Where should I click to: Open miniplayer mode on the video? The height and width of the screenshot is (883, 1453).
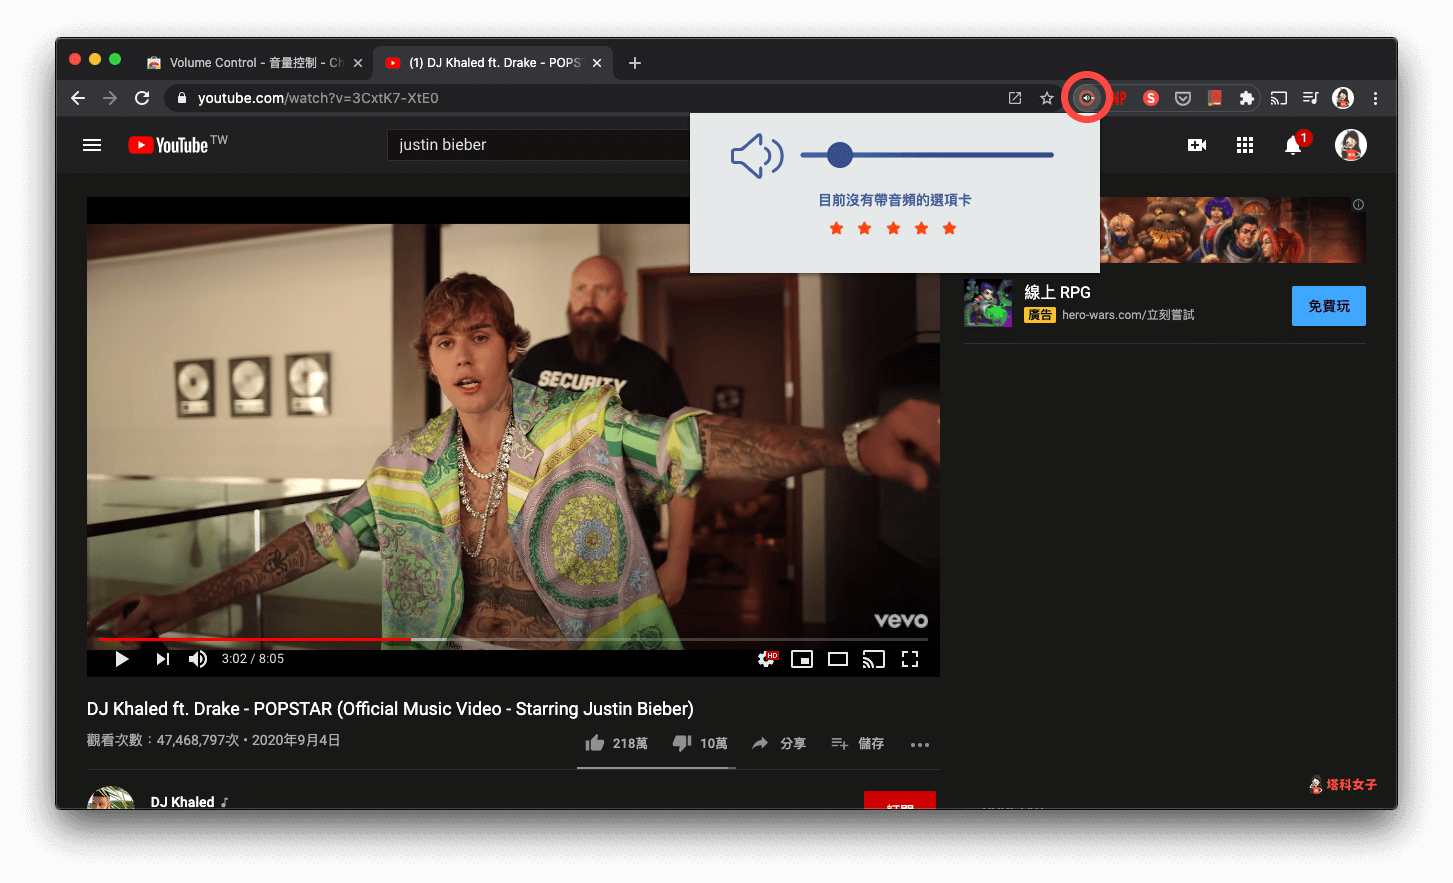pyautogui.click(x=801, y=659)
